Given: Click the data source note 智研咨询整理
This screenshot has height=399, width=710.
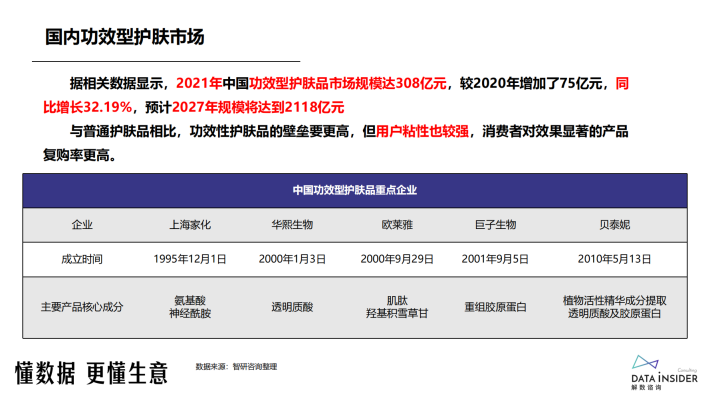Looking at the screenshot, I should pyautogui.click(x=254, y=367).
